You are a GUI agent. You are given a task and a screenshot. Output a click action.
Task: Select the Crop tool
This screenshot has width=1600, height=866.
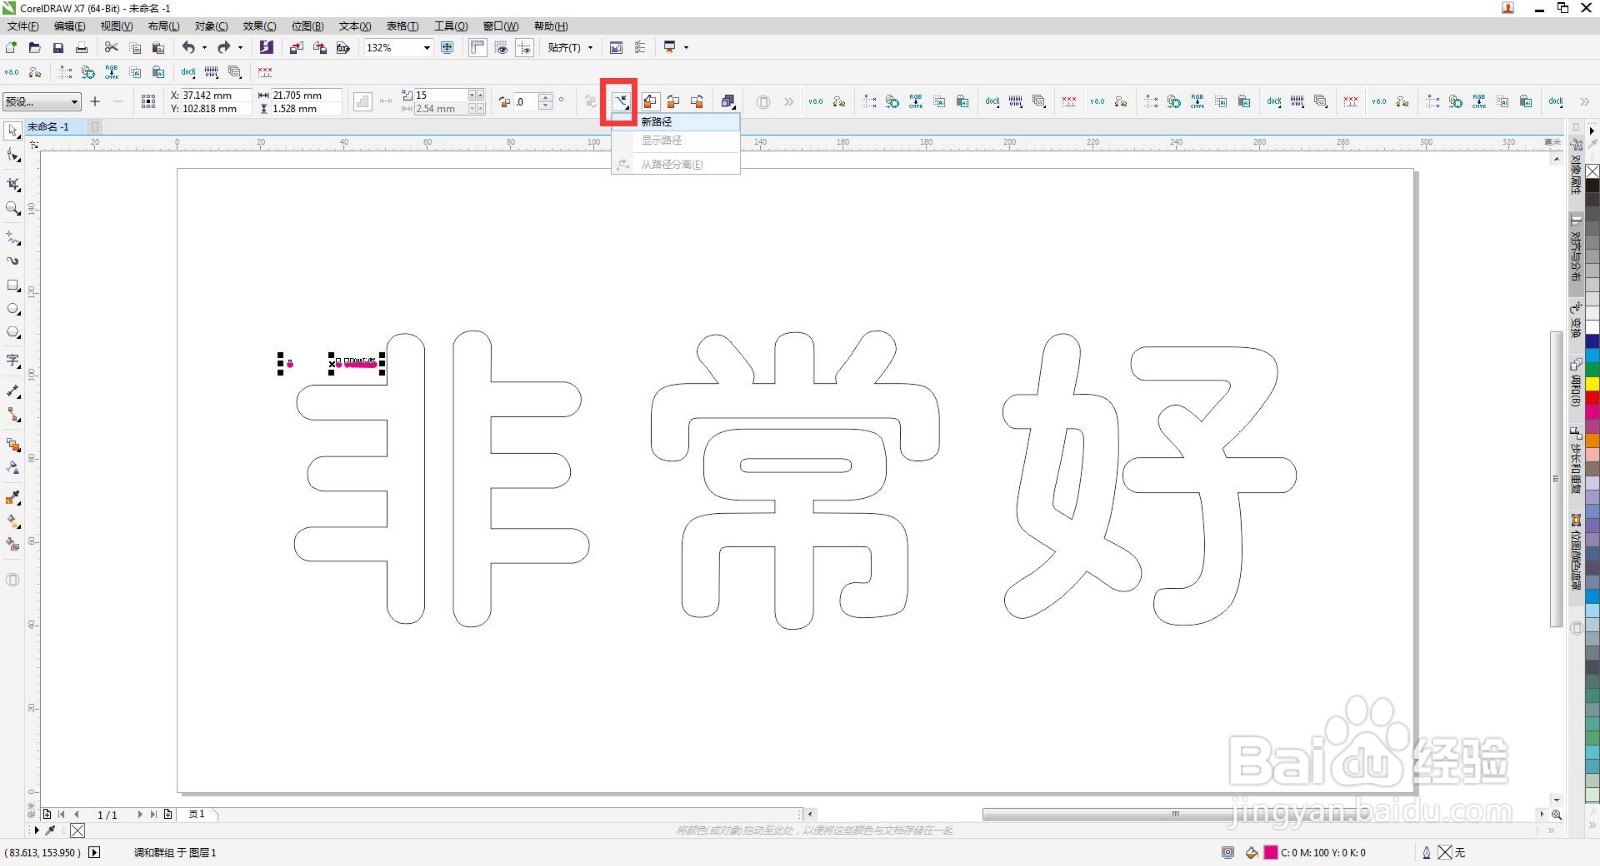point(12,184)
